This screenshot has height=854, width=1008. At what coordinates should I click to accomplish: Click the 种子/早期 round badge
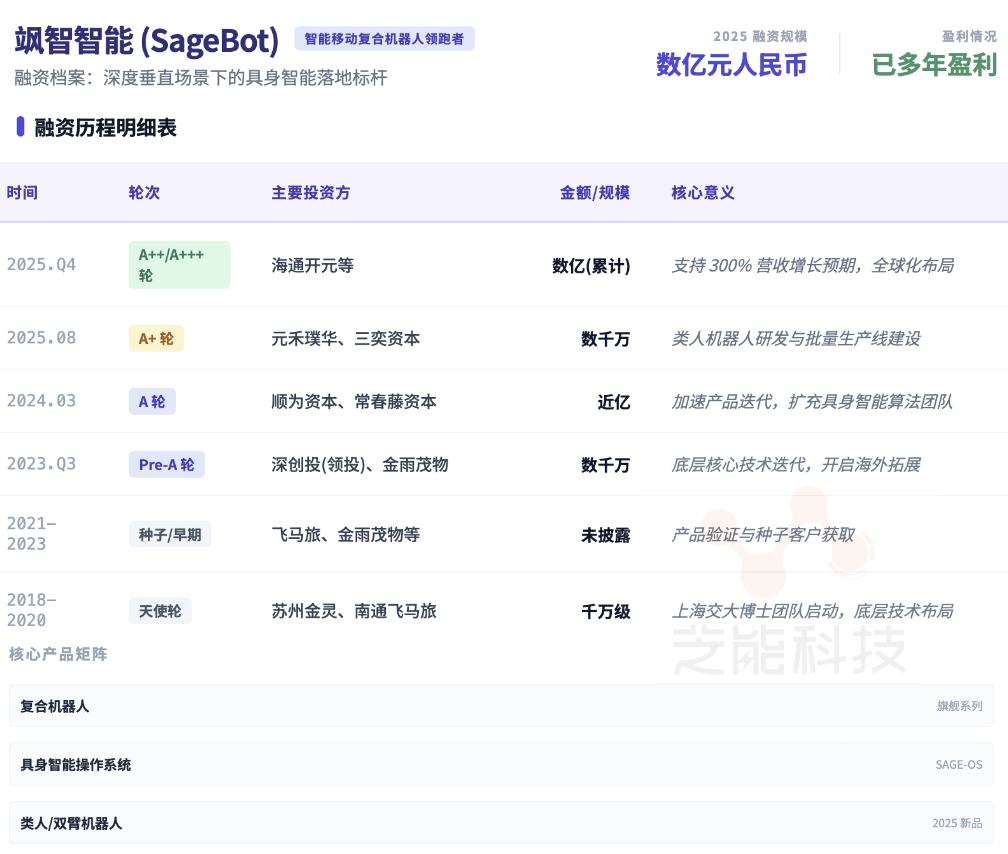169,535
